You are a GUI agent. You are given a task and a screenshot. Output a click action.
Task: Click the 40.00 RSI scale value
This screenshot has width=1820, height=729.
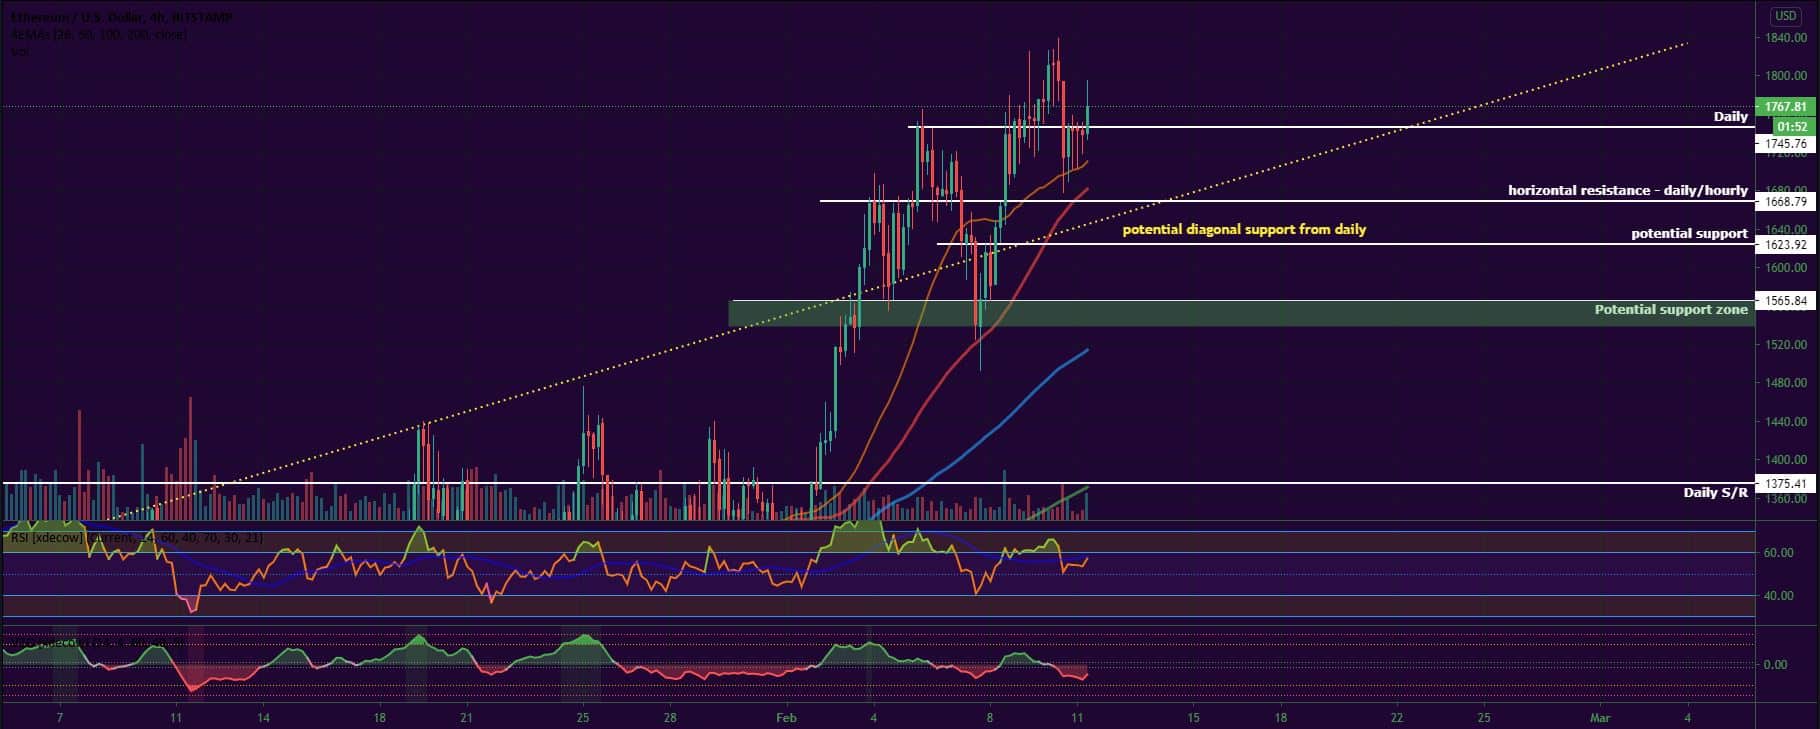pos(1778,596)
